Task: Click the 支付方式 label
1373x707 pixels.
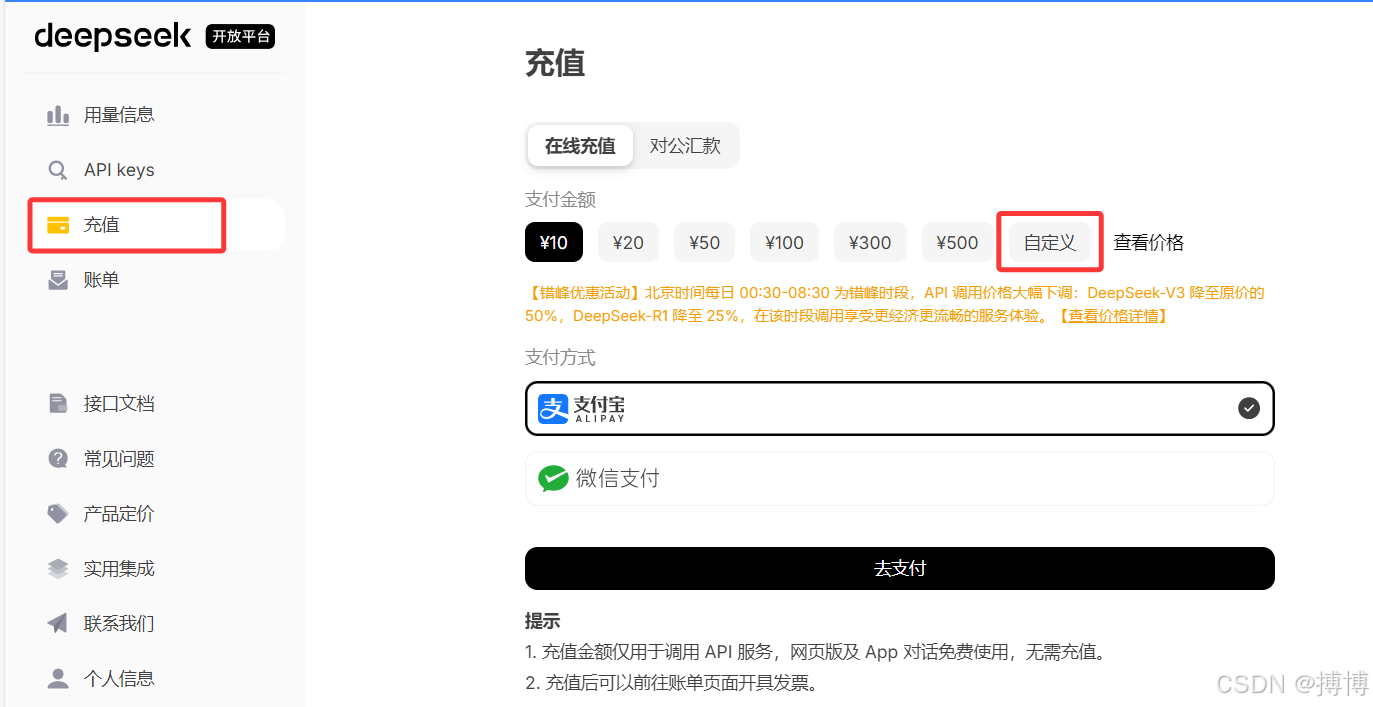Action: (x=560, y=358)
